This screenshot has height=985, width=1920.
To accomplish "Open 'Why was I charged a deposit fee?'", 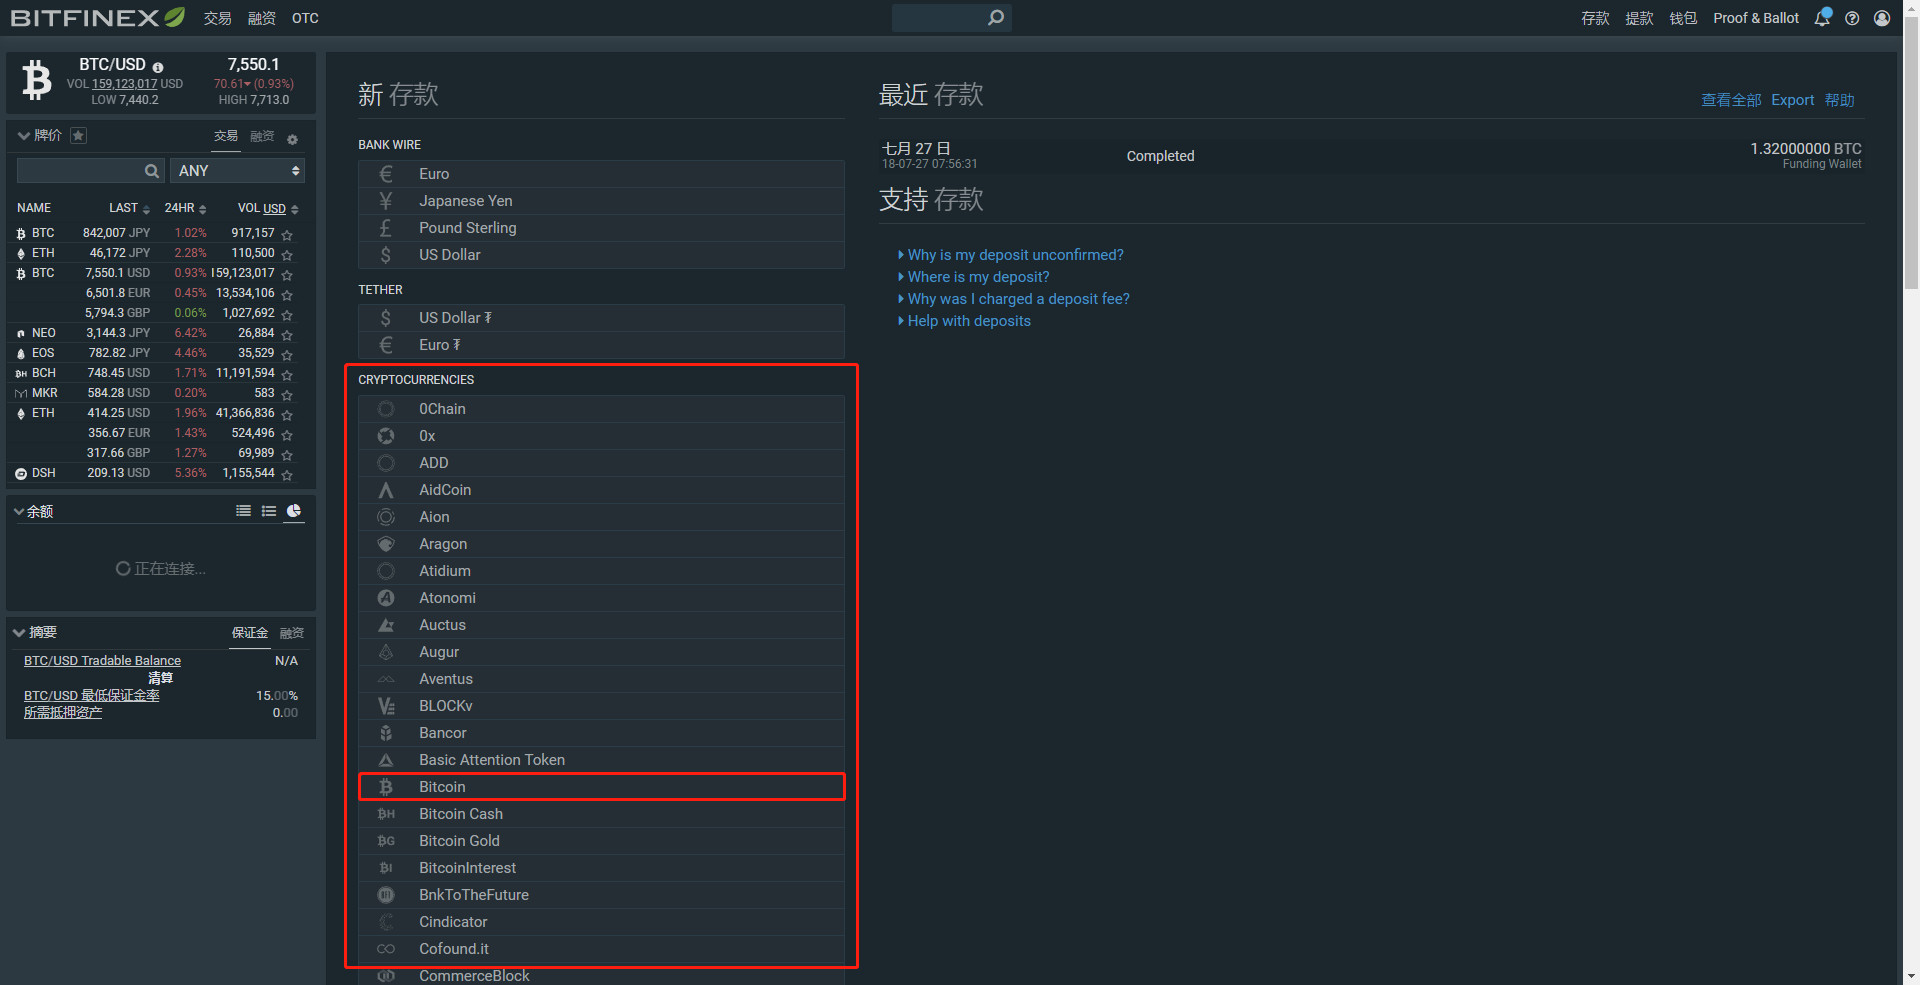I will click(x=1018, y=299).
